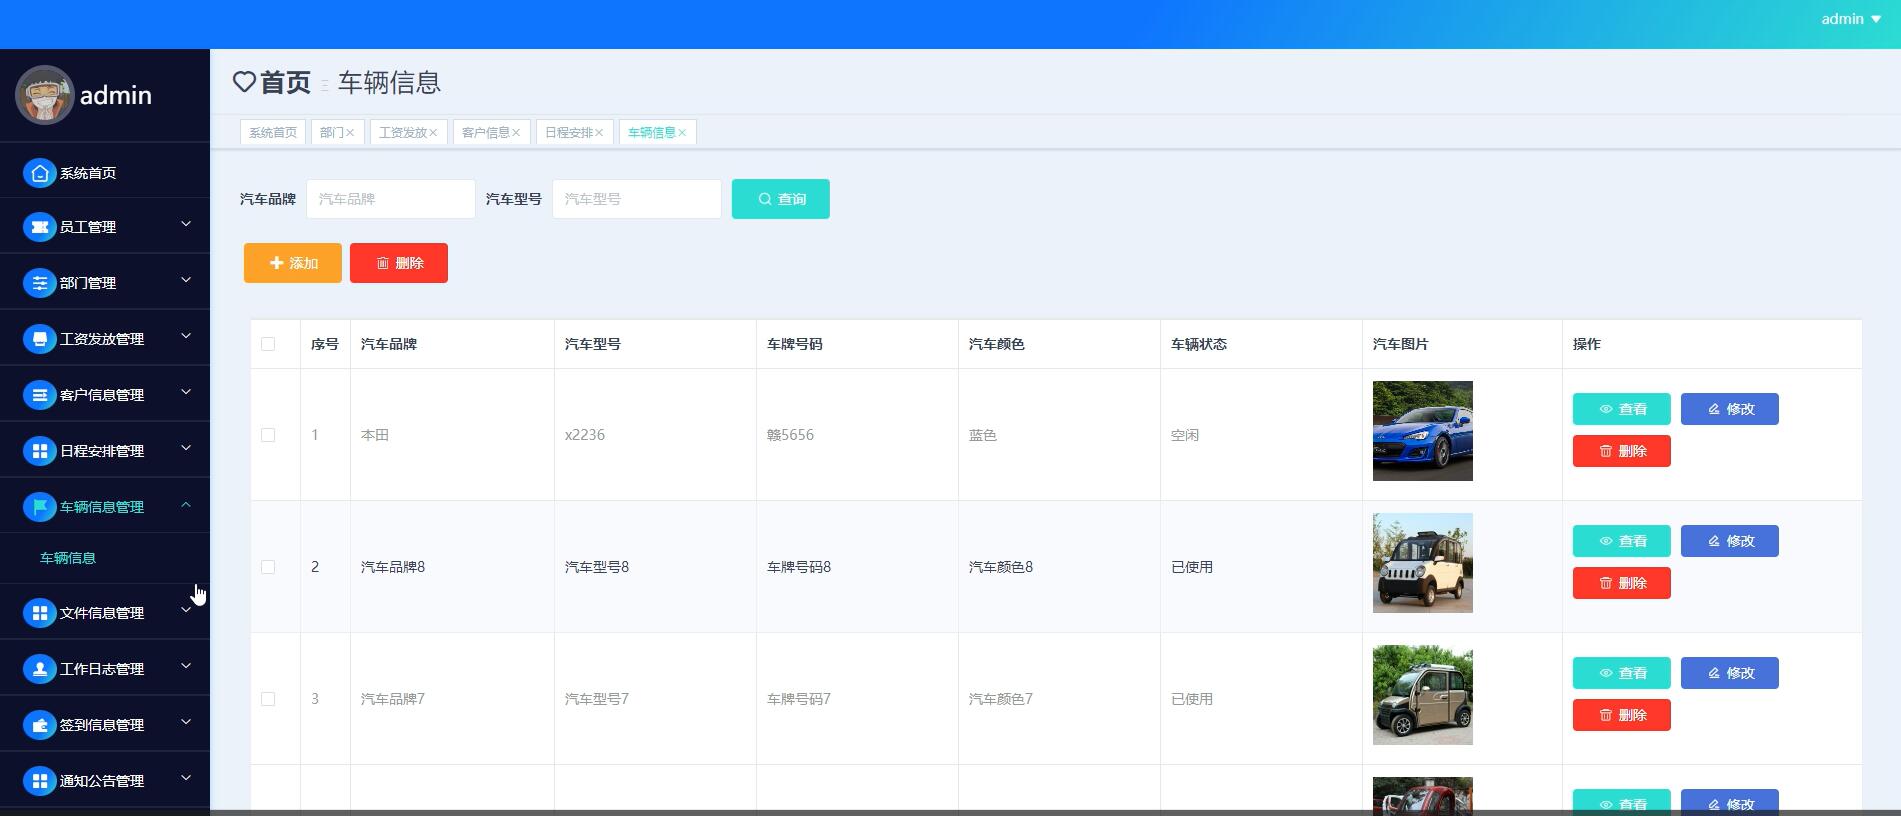Open the 车辆信息 submenu item

point(68,558)
